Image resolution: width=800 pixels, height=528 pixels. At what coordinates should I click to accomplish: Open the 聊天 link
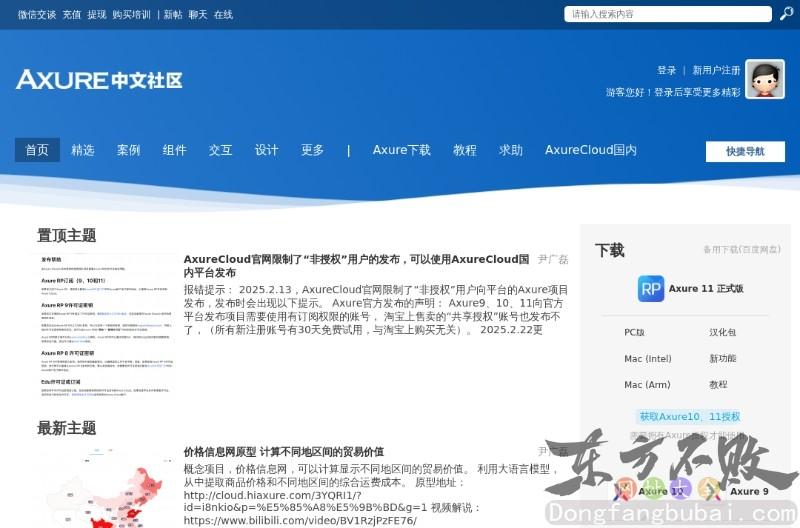198,15
